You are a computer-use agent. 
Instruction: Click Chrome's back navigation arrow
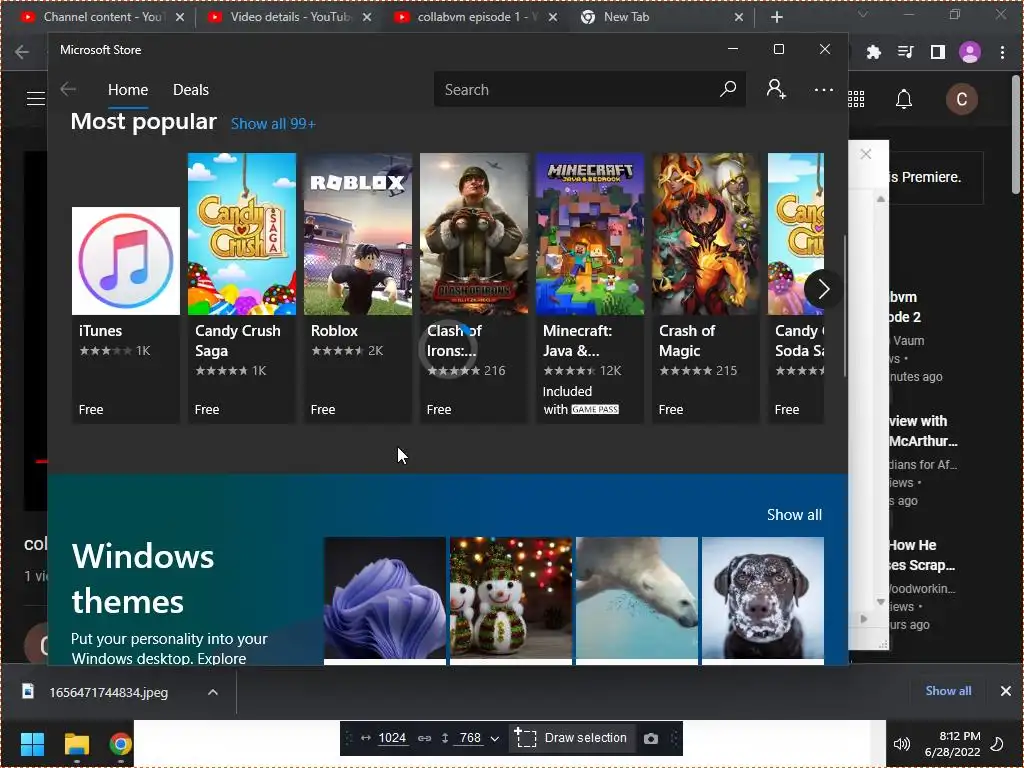pos(22,52)
